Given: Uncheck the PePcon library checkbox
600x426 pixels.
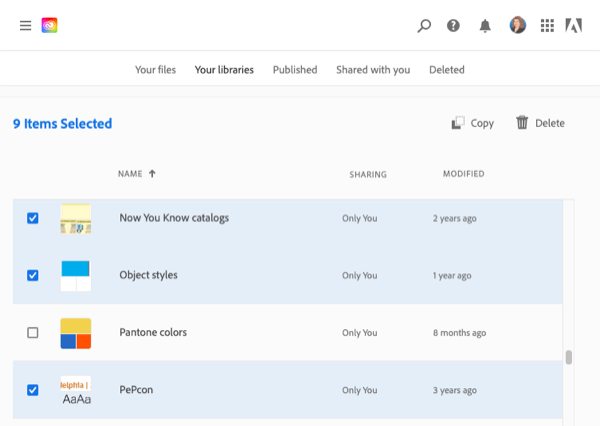Looking at the screenshot, I should (x=33, y=390).
